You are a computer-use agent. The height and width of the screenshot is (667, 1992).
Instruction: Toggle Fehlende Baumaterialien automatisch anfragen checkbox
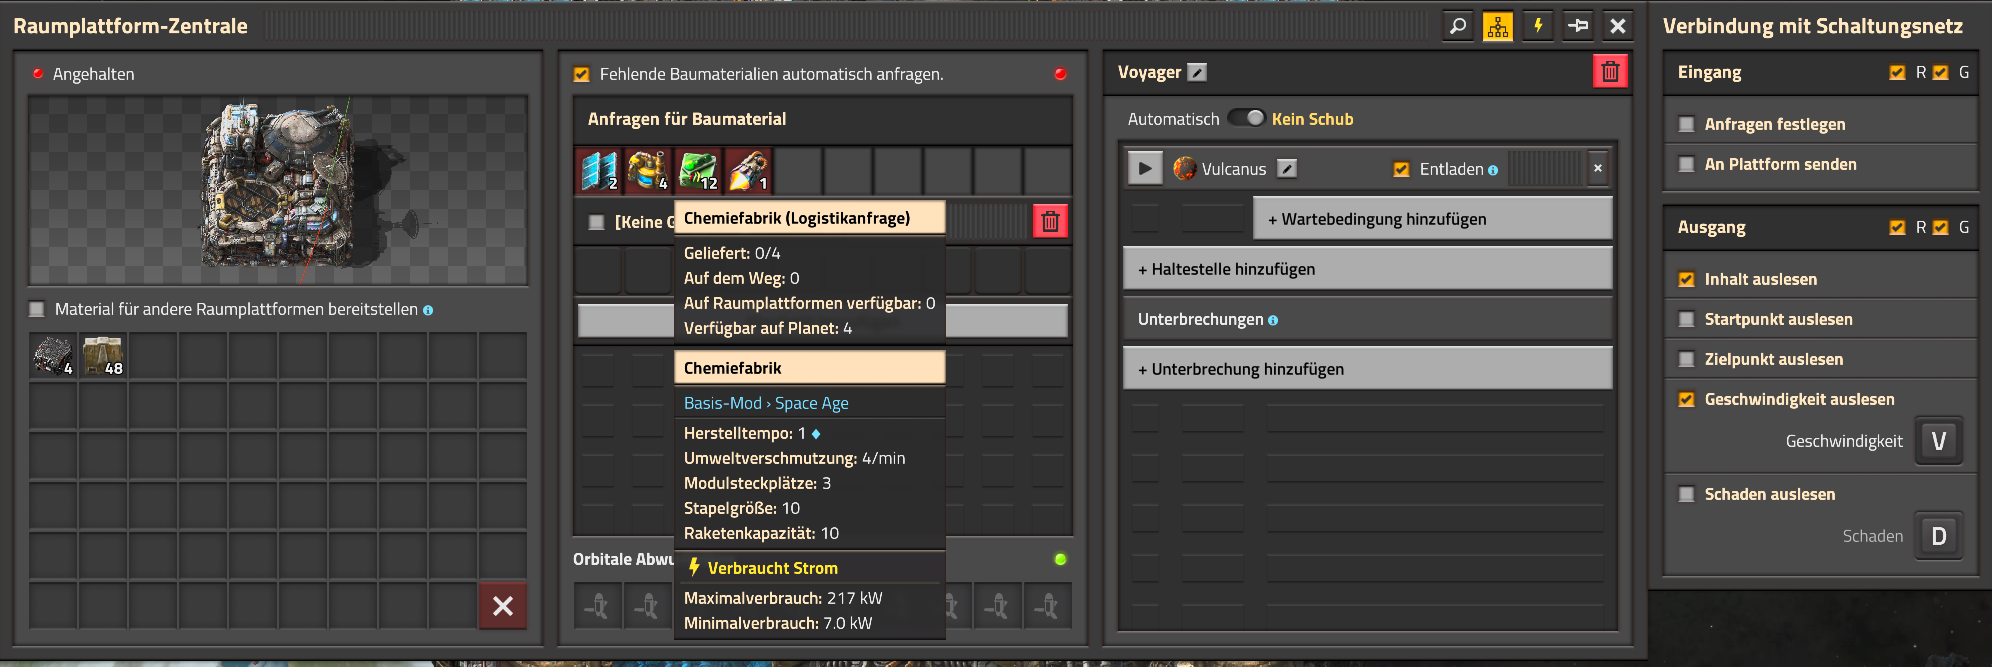tap(581, 74)
